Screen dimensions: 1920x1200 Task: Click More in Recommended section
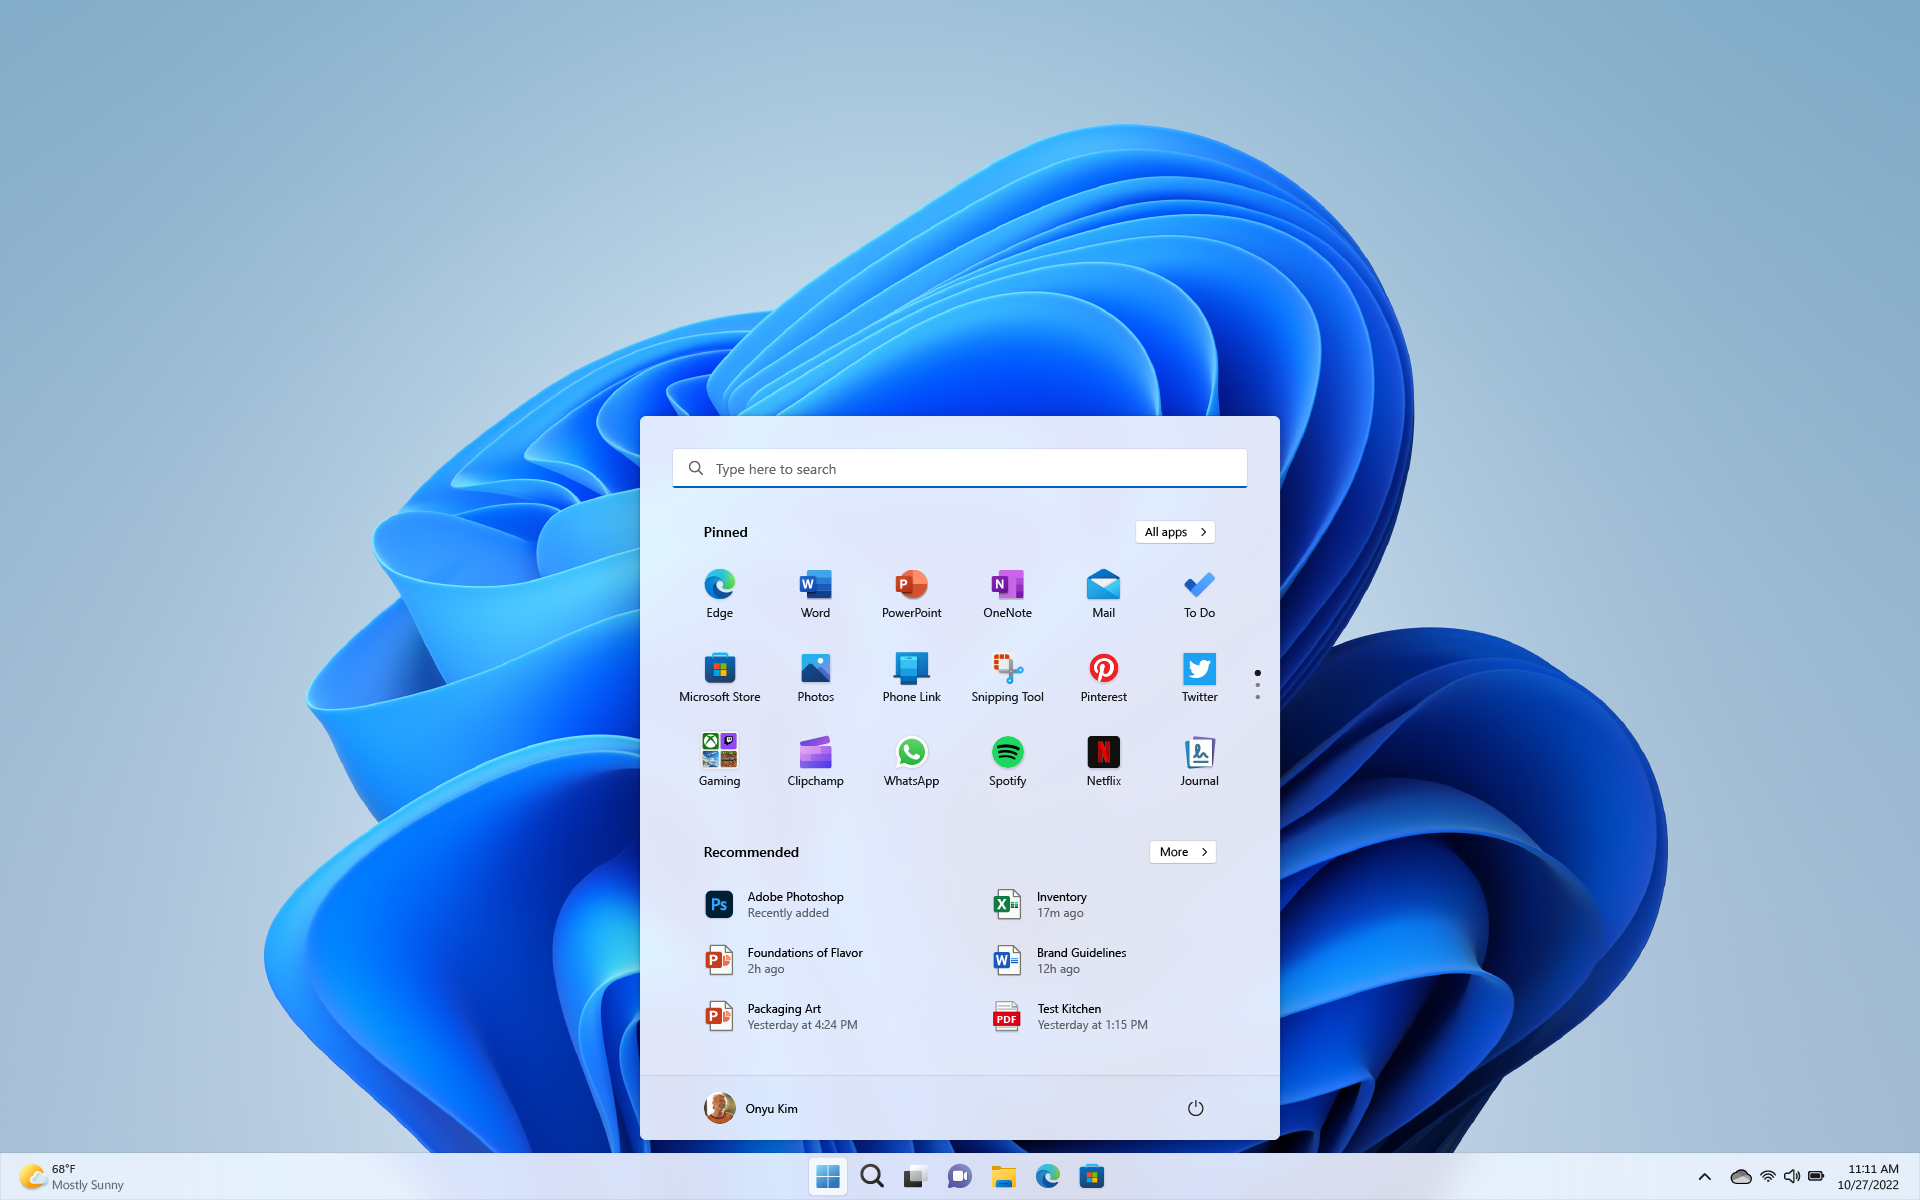(x=1182, y=850)
